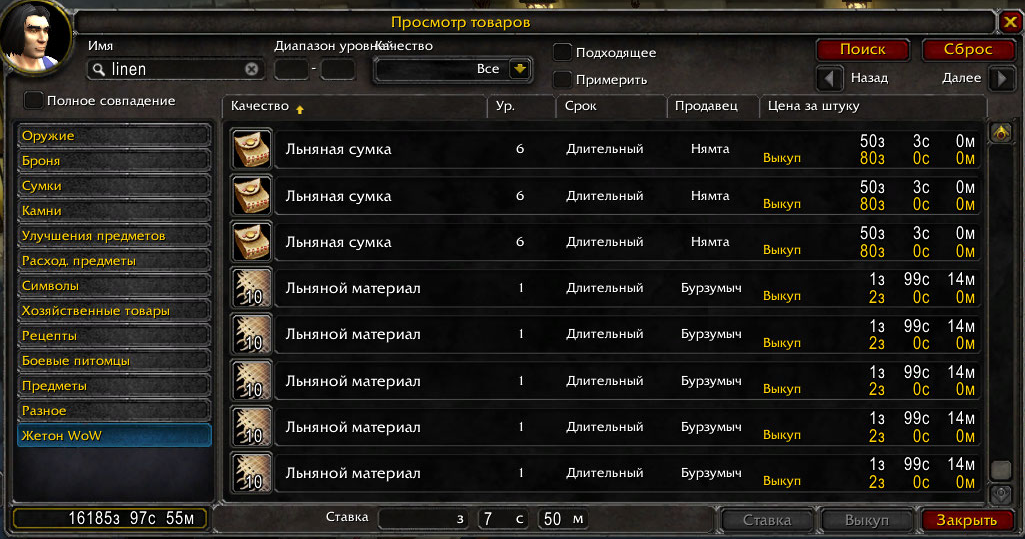Click the scroll-up arrow in the results list
The width and height of the screenshot is (1025, 539).
tap(1001, 133)
